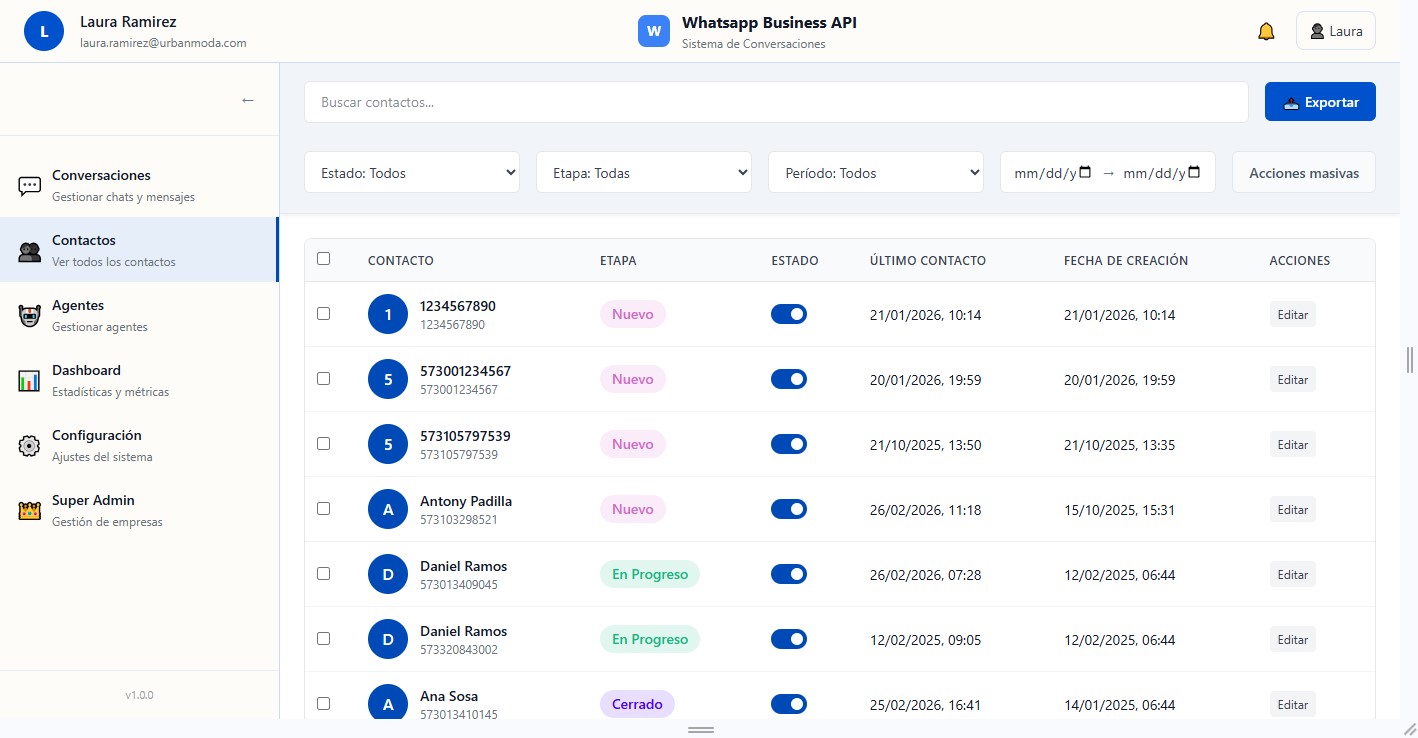The height and width of the screenshot is (738, 1418).
Task: Open start date calendar picker icon
Action: pyautogui.click(x=1086, y=172)
